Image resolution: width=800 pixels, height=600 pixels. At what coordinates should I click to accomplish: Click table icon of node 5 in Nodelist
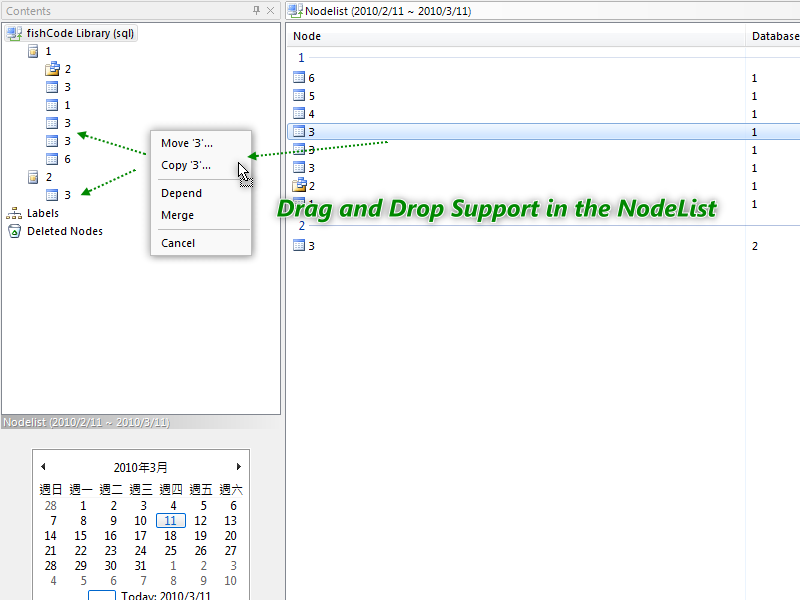click(x=299, y=95)
